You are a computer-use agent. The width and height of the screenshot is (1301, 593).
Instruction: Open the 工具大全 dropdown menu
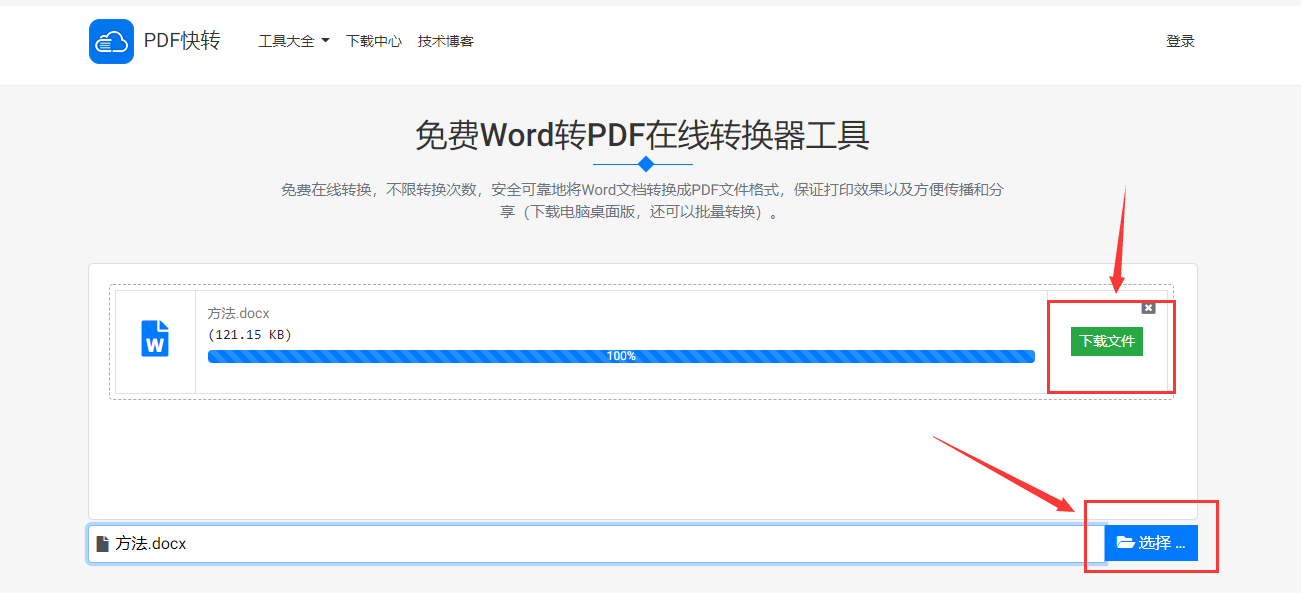pyautogui.click(x=294, y=41)
